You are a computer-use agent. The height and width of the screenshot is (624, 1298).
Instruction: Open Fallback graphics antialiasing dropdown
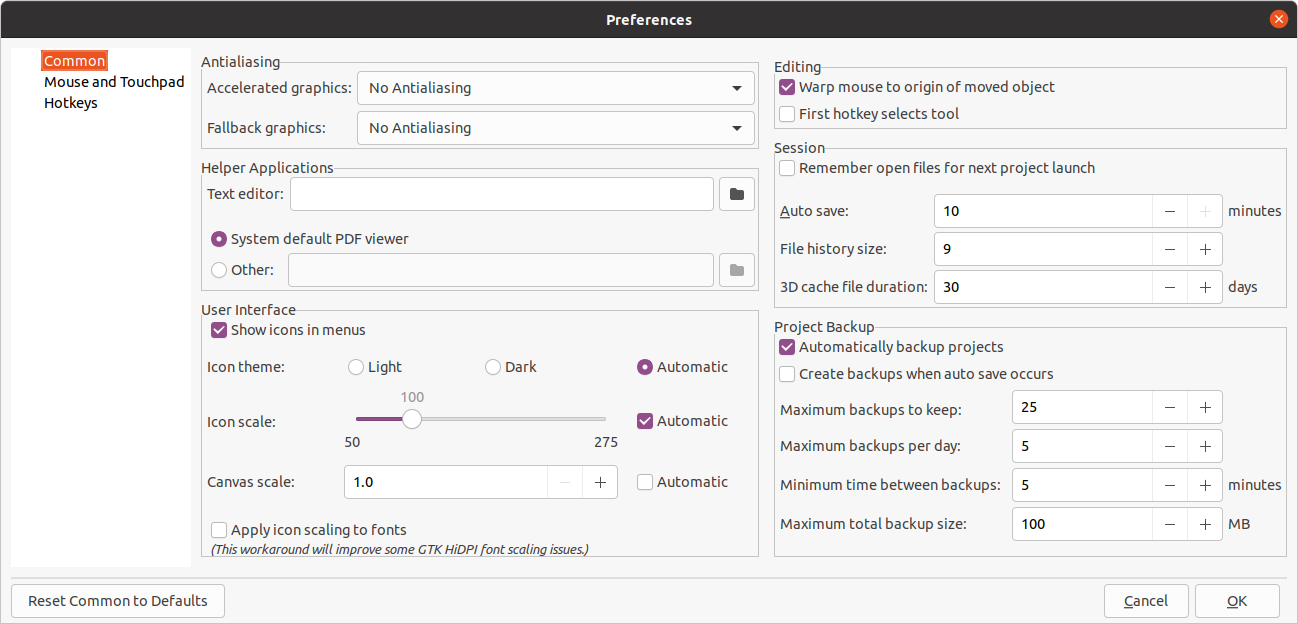[555, 128]
